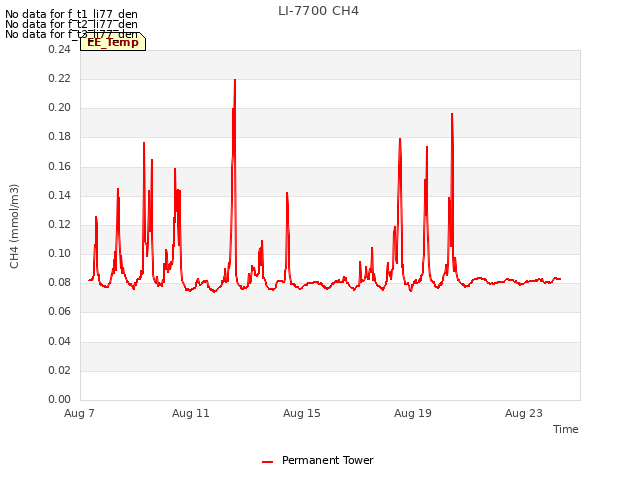Click the 0.24 y-axis label
Viewport: 640px width, 480px height.
coord(60,49)
